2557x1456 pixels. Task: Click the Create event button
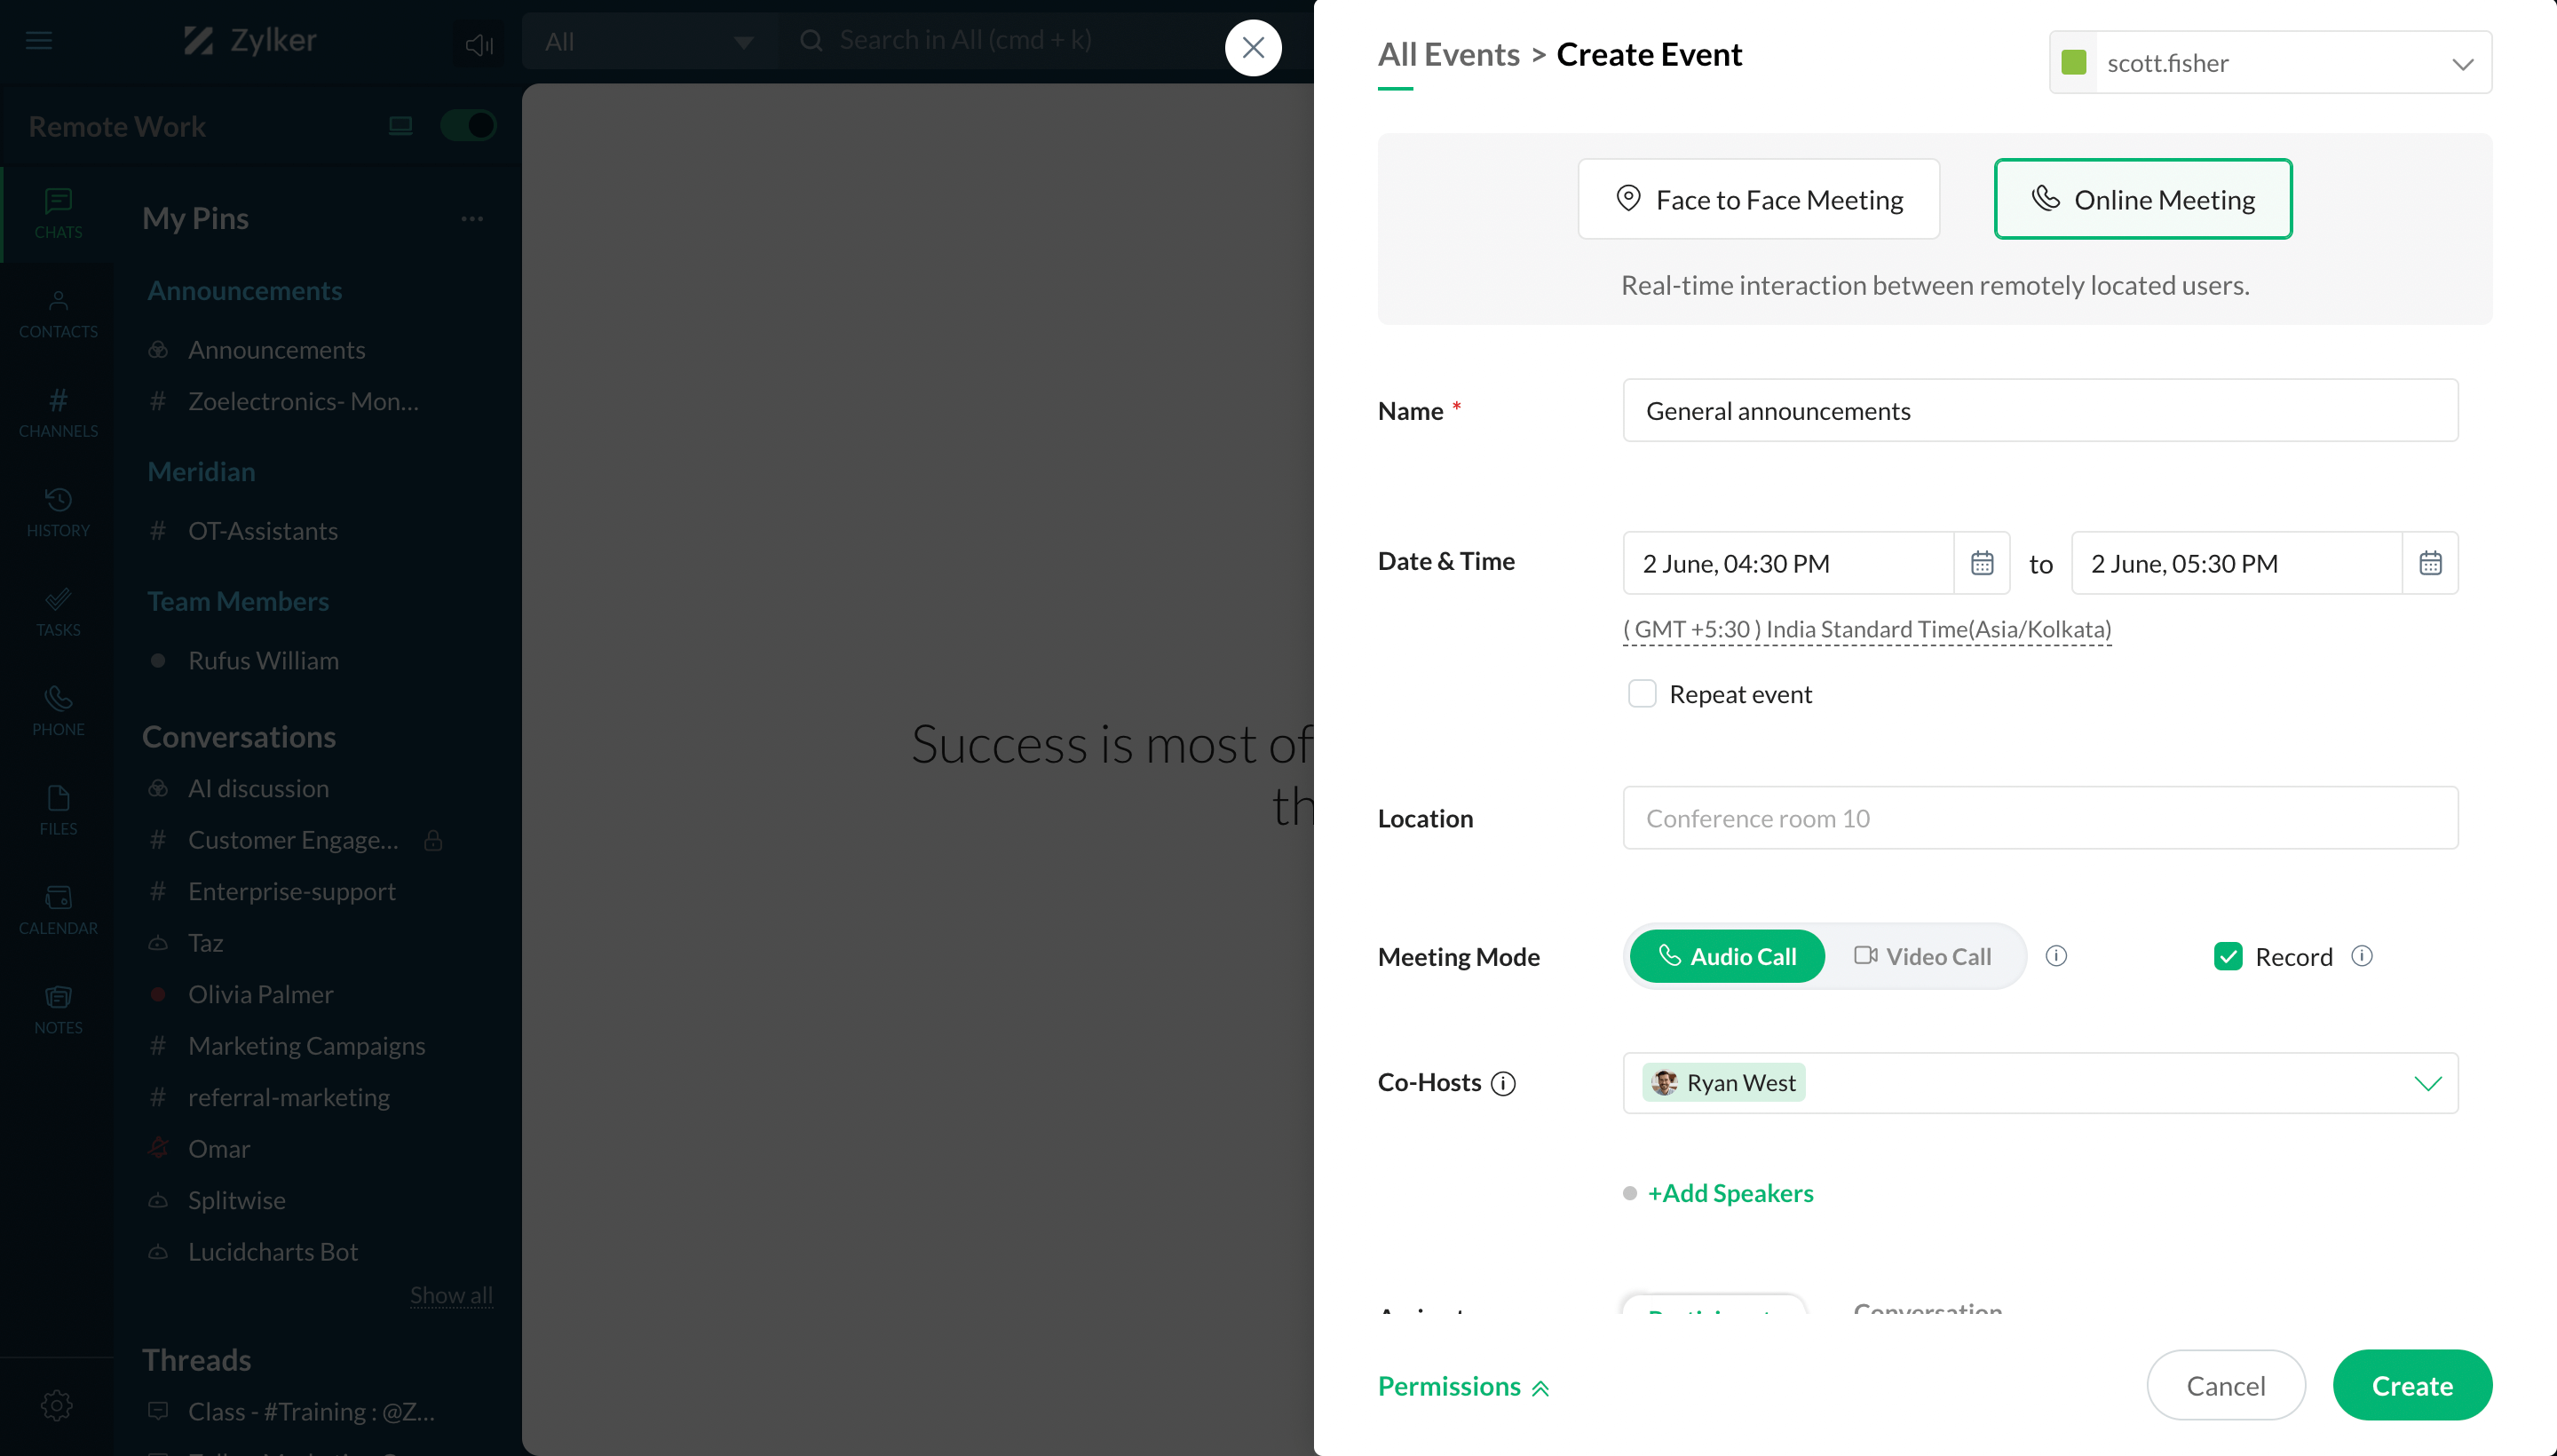pyautogui.click(x=2411, y=1386)
